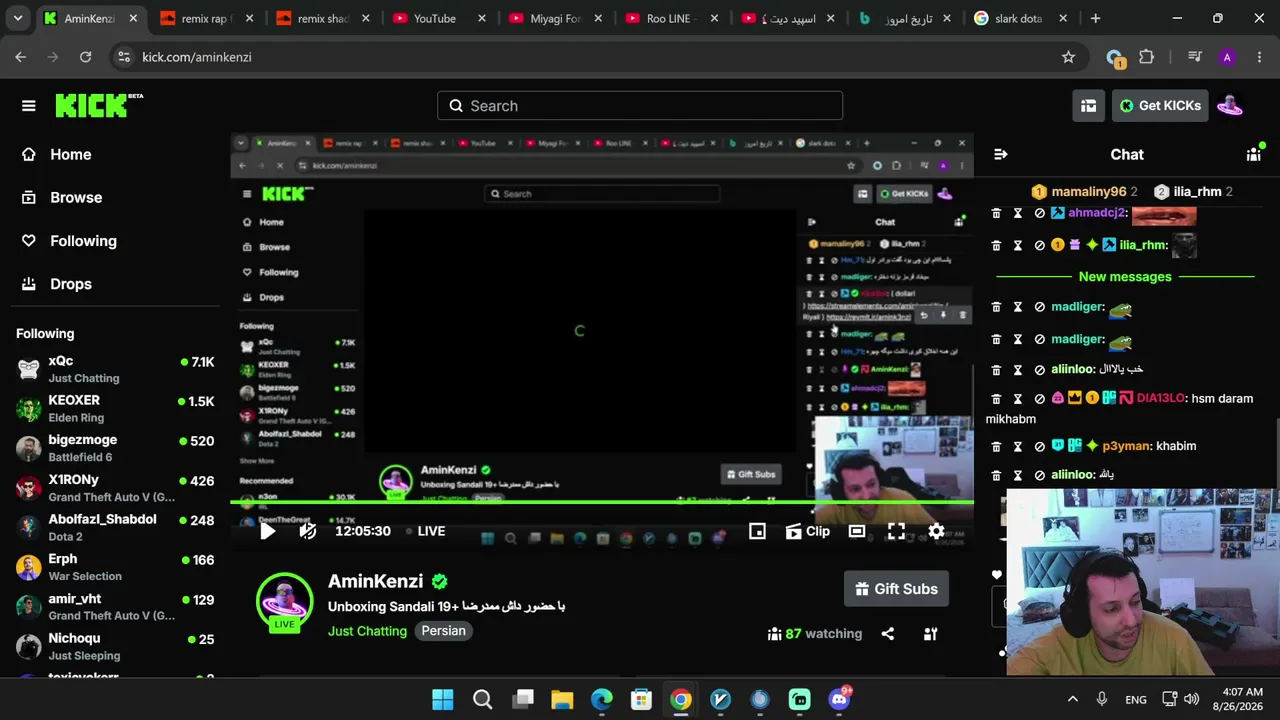Open Discord from the taskbar

tap(839, 699)
